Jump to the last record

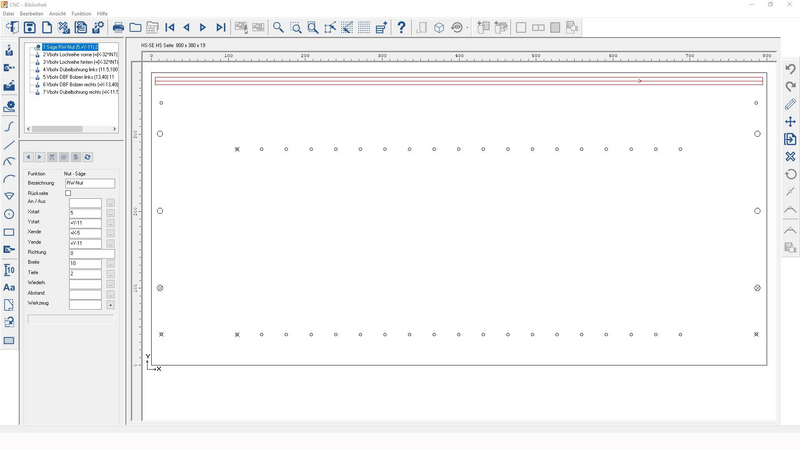(x=220, y=28)
